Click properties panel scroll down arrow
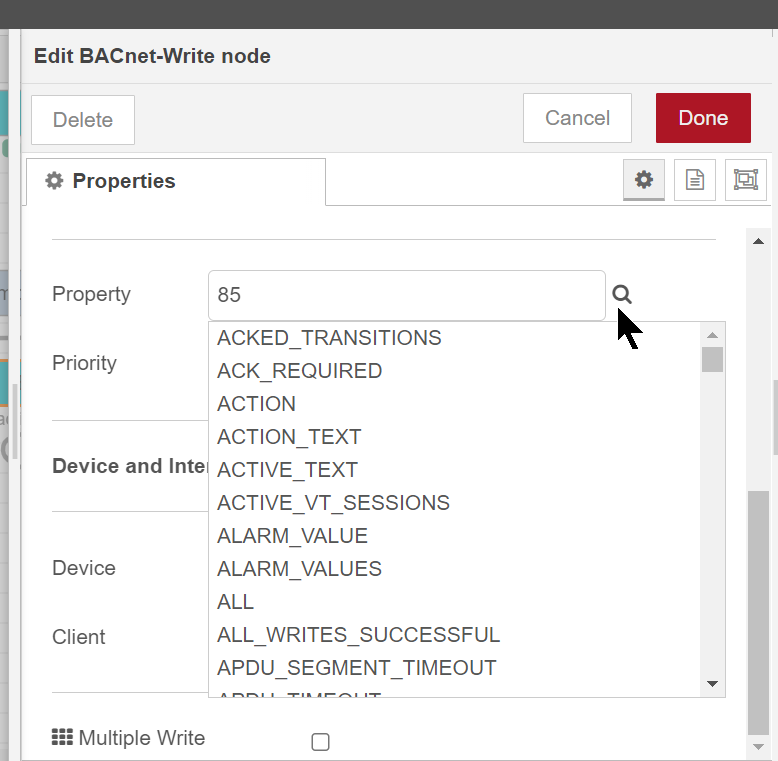778x761 pixels. click(758, 746)
